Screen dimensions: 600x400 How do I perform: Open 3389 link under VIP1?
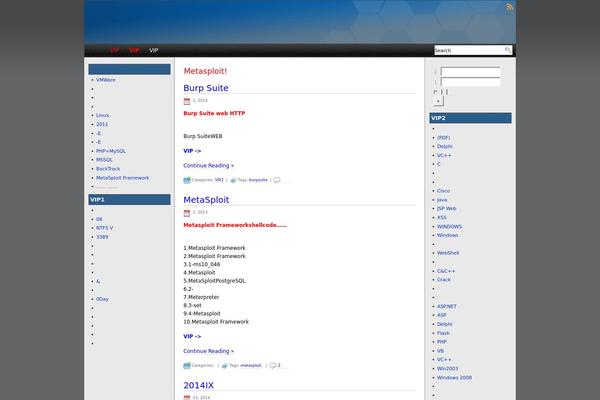(x=102, y=237)
